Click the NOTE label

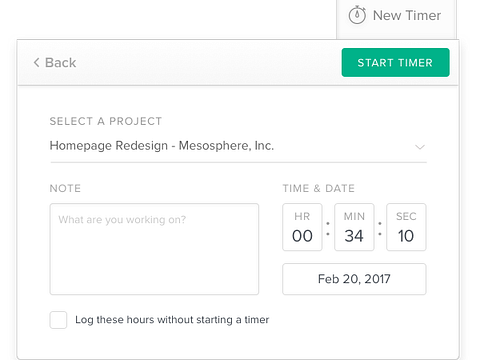(65, 188)
